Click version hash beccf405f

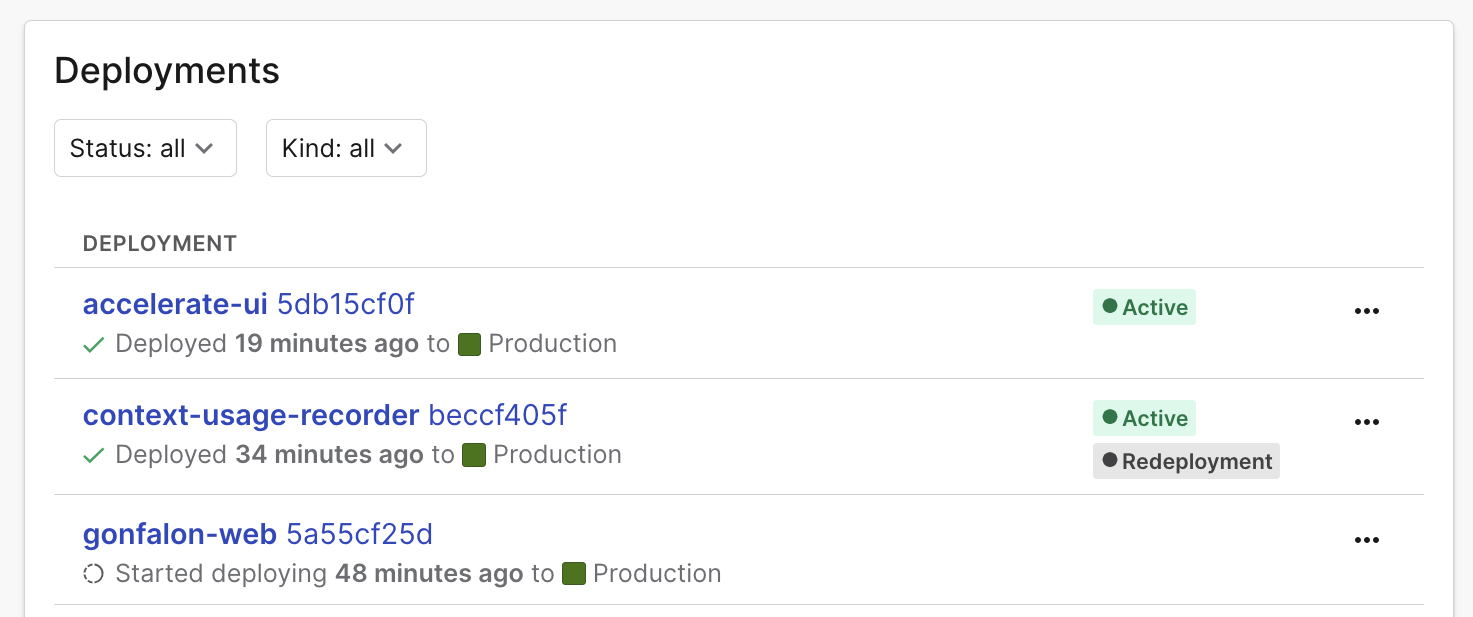[x=498, y=415]
